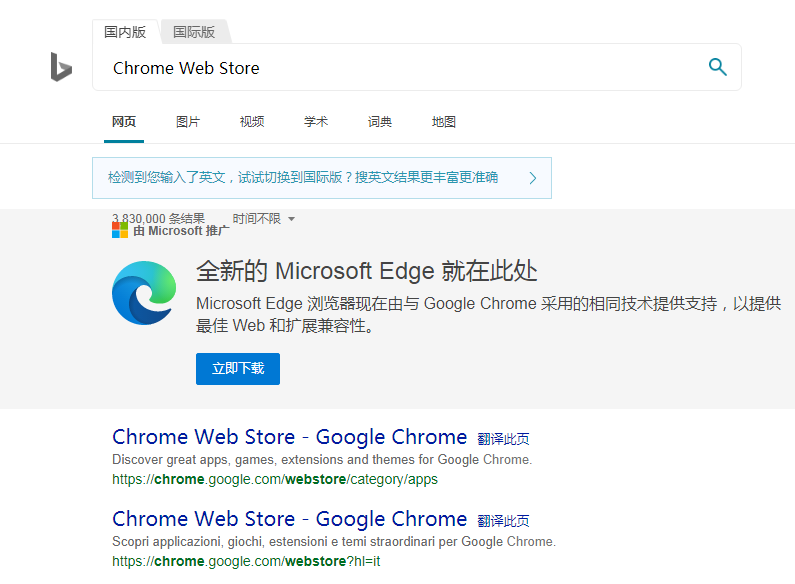Click the magnifier search icon

pyautogui.click(x=717, y=67)
